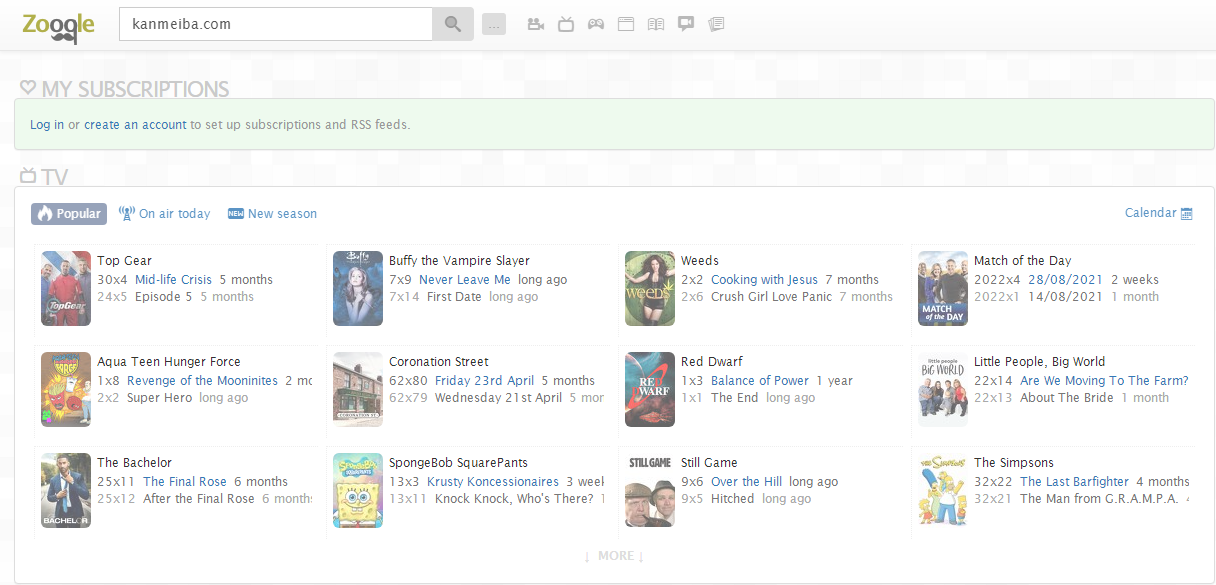The image size is (1216, 585).
Task: Open Are We Moving To The Farm? link
Action: tap(1104, 381)
